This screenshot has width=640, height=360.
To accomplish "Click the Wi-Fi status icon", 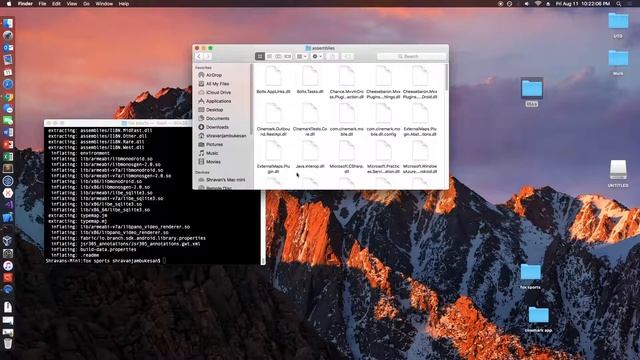I will coord(538,4).
